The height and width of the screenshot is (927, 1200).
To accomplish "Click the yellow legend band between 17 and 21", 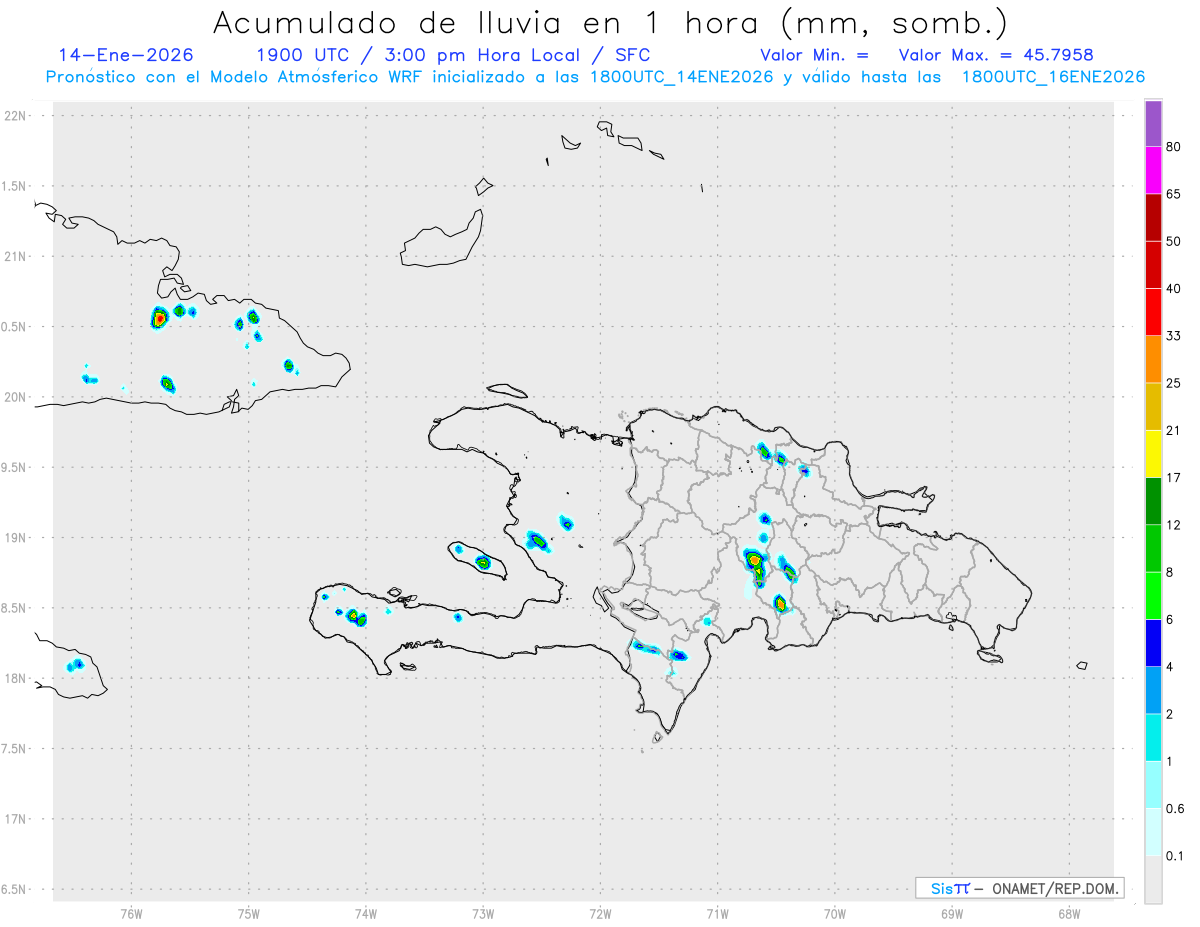I will (x=1153, y=455).
